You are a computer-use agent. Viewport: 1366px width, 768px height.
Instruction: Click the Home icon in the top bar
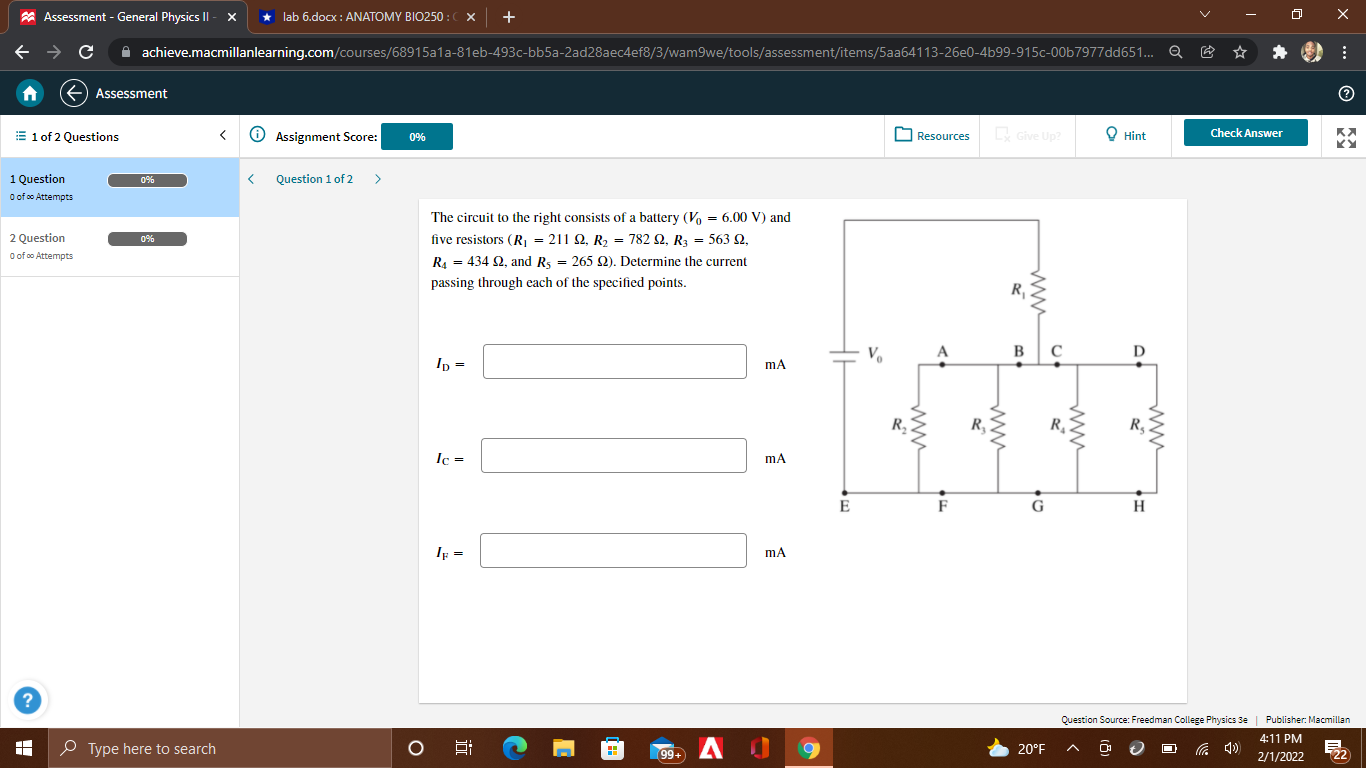click(30, 92)
